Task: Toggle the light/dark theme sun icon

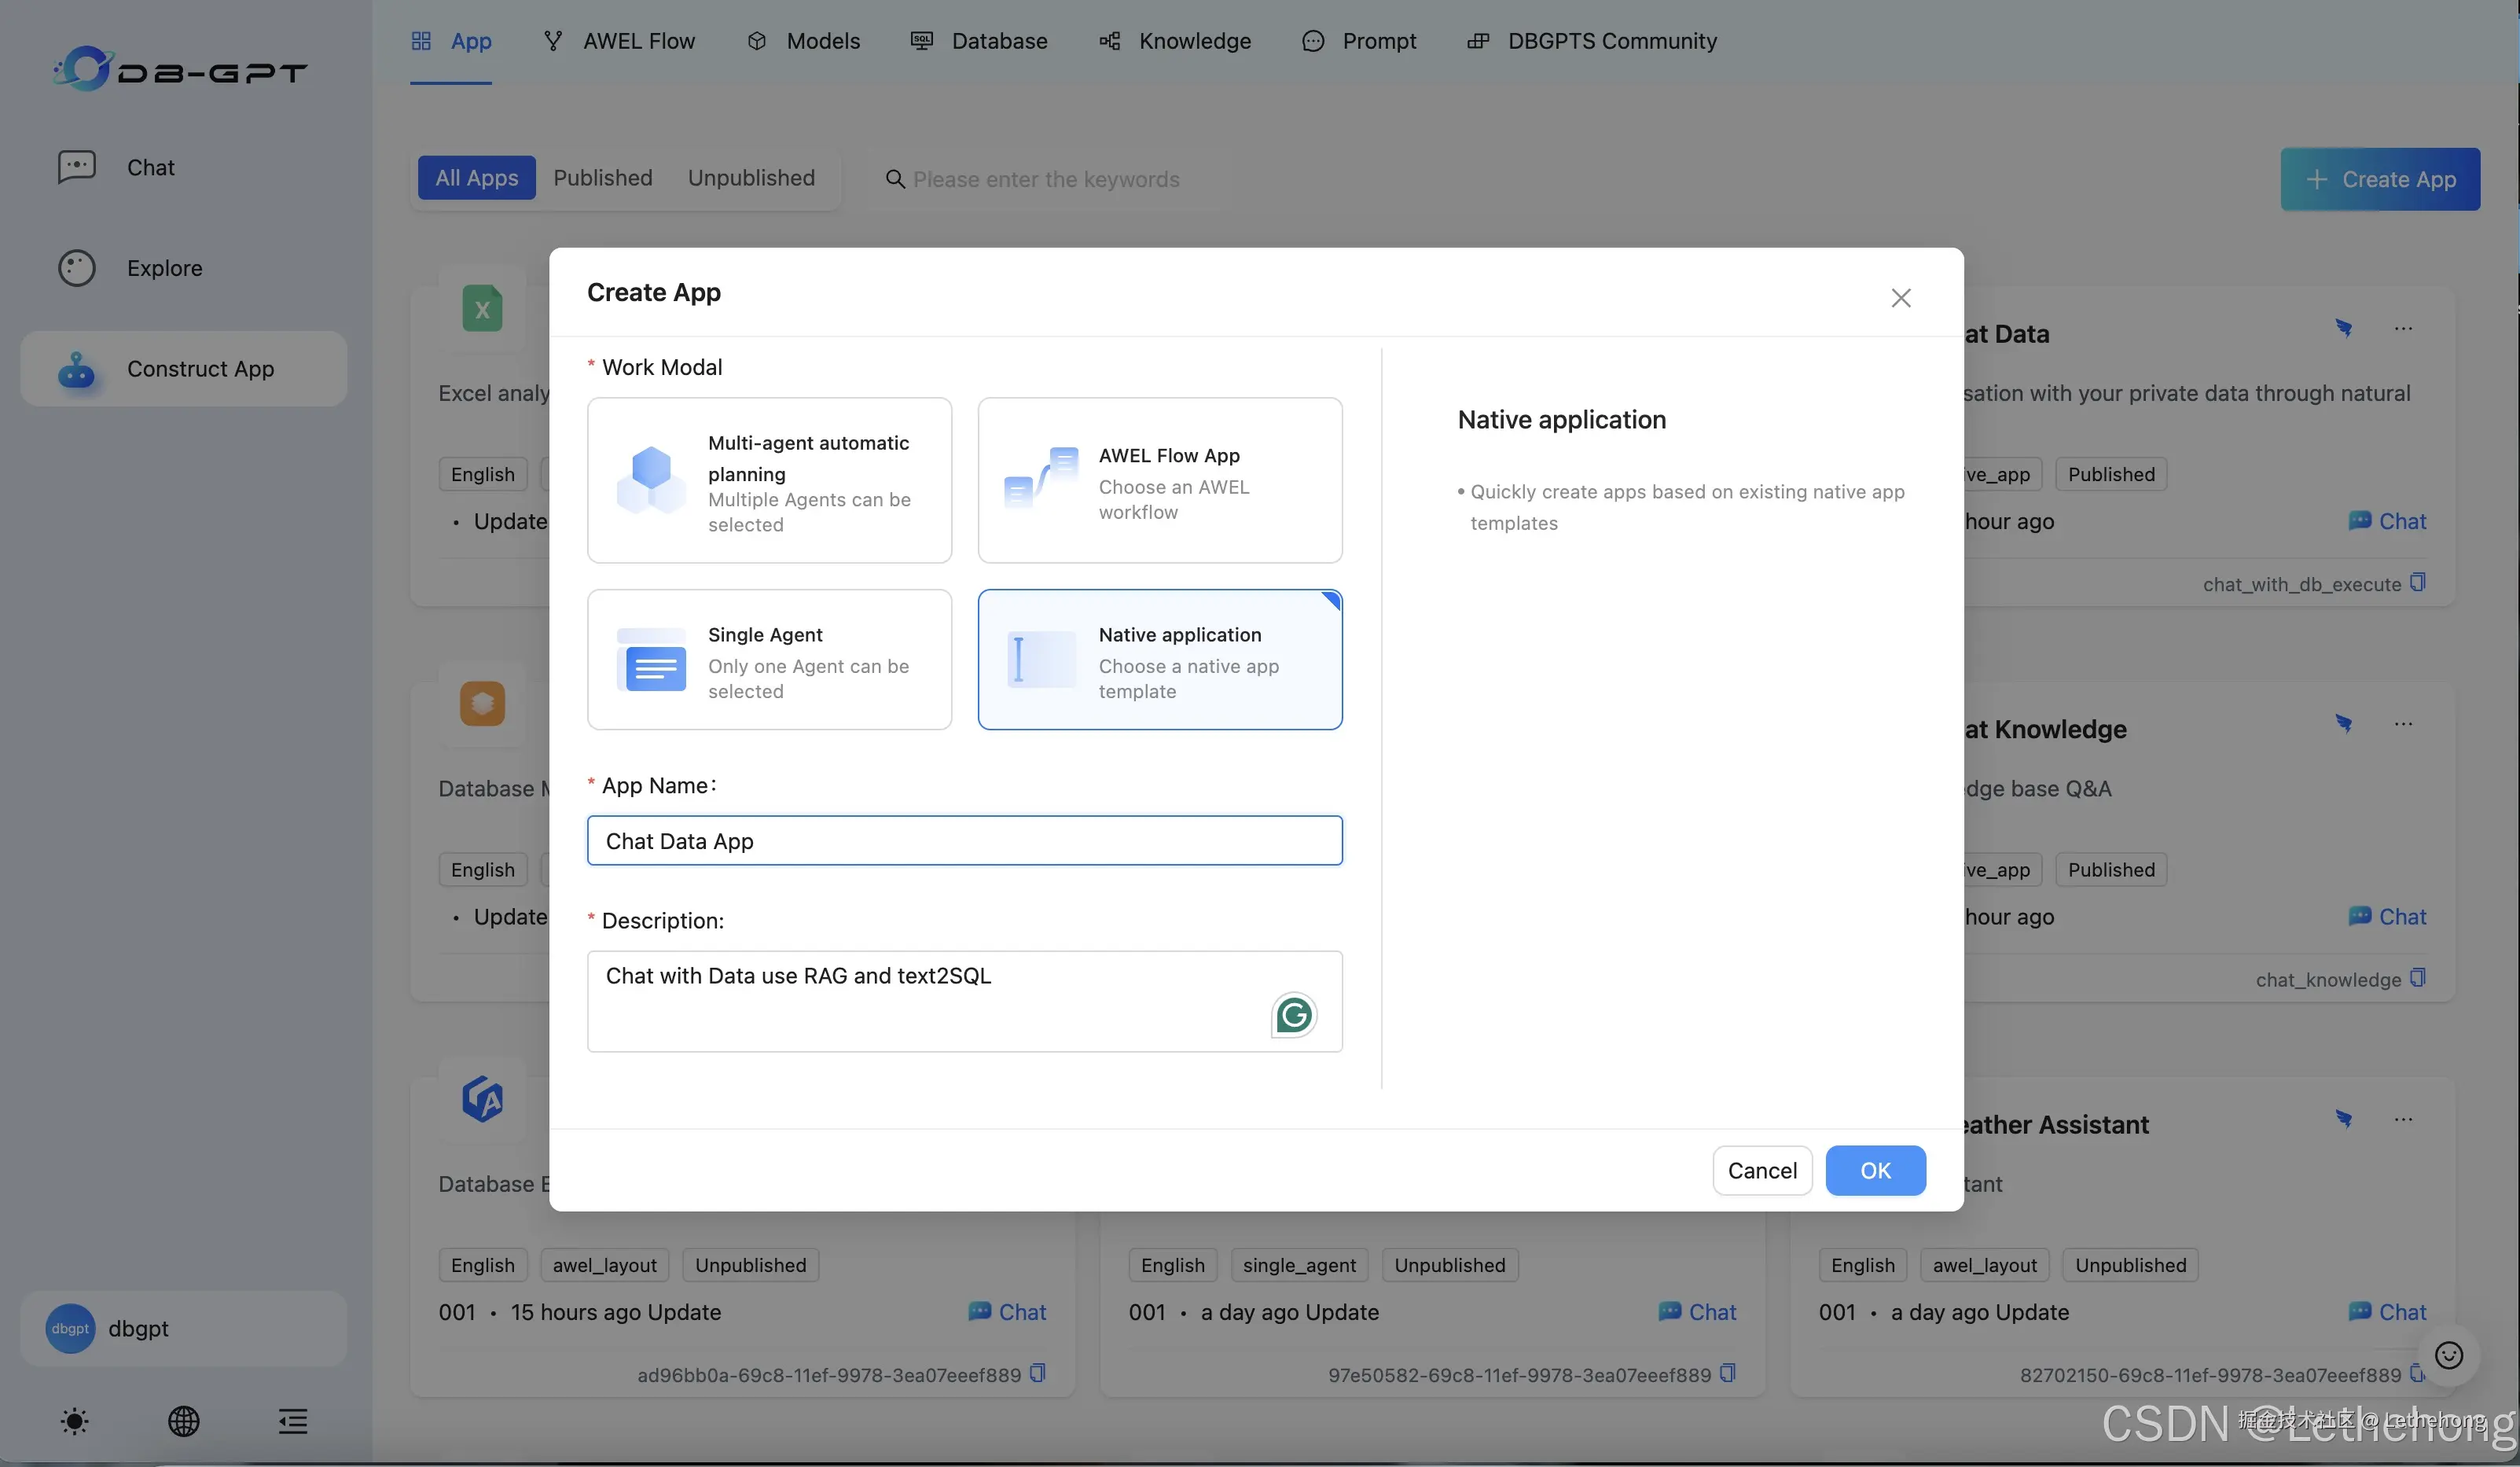Action: point(75,1421)
